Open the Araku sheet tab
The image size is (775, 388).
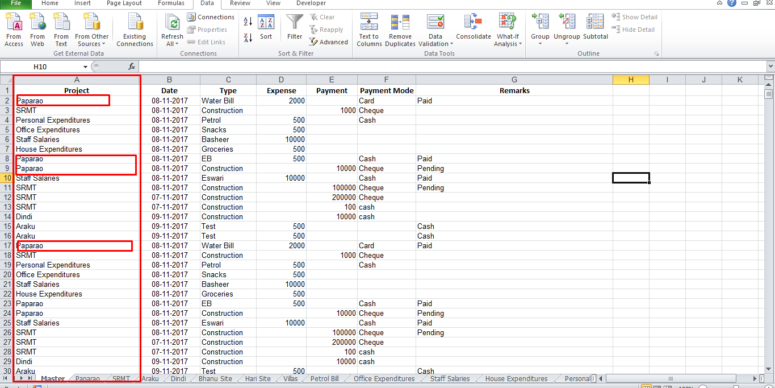click(x=150, y=379)
